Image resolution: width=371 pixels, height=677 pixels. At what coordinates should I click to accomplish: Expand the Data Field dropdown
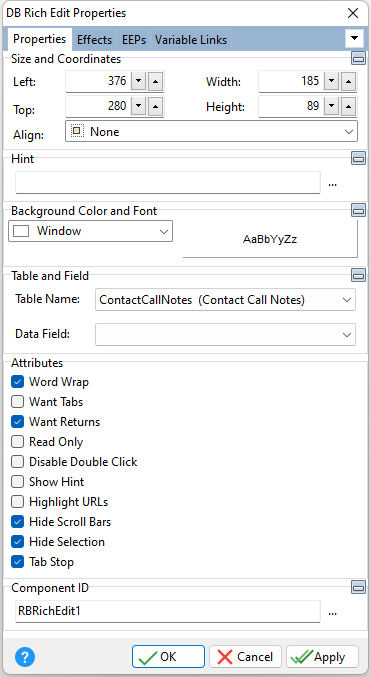coord(225,335)
